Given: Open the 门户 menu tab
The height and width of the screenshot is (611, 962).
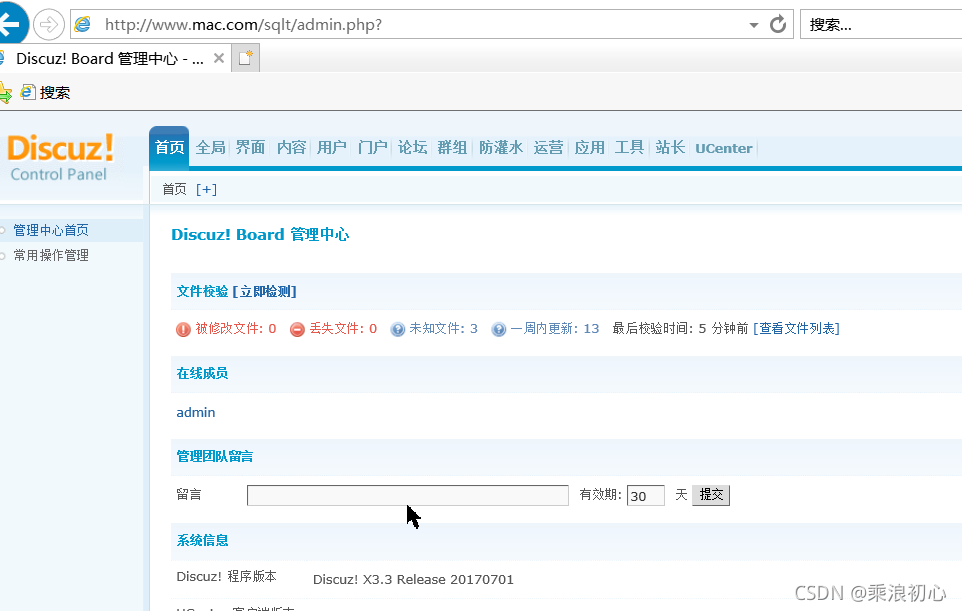Looking at the screenshot, I should [372, 147].
